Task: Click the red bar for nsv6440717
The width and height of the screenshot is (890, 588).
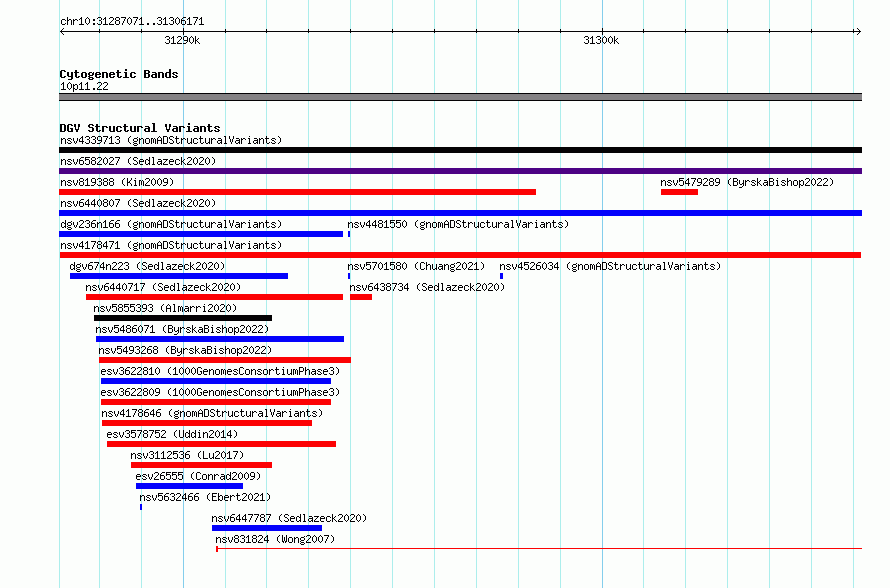Action: pyautogui.click(x=215, y=297)
